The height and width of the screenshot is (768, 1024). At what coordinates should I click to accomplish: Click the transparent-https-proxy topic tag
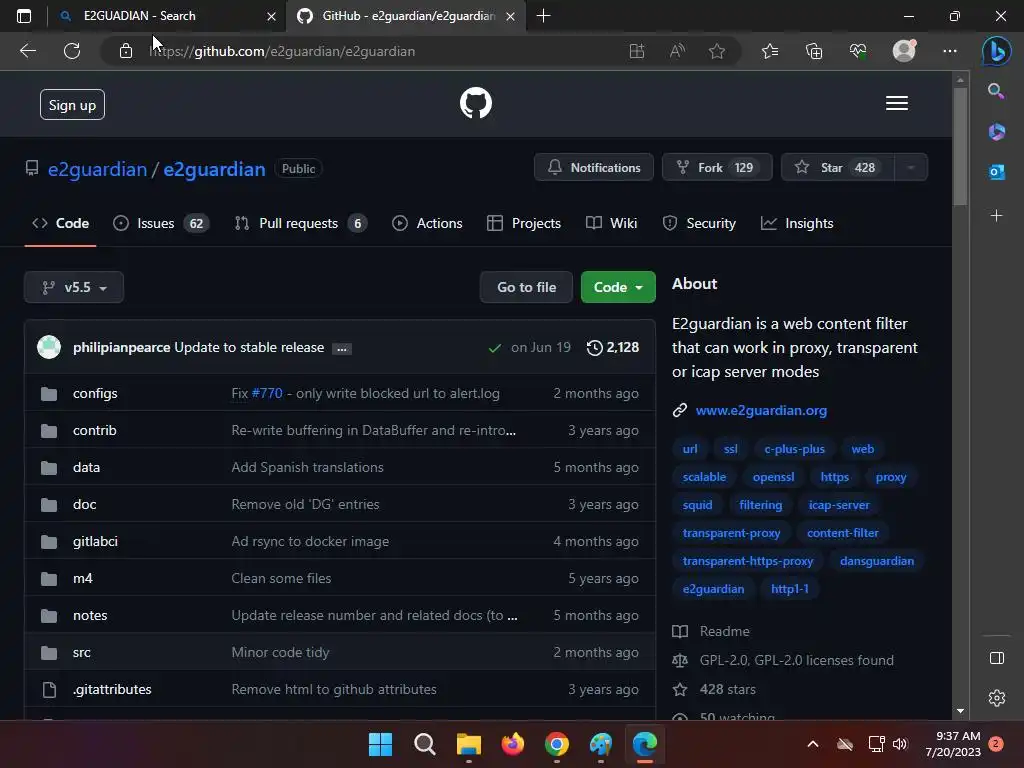pyautogui.click(x=748, y=561)
